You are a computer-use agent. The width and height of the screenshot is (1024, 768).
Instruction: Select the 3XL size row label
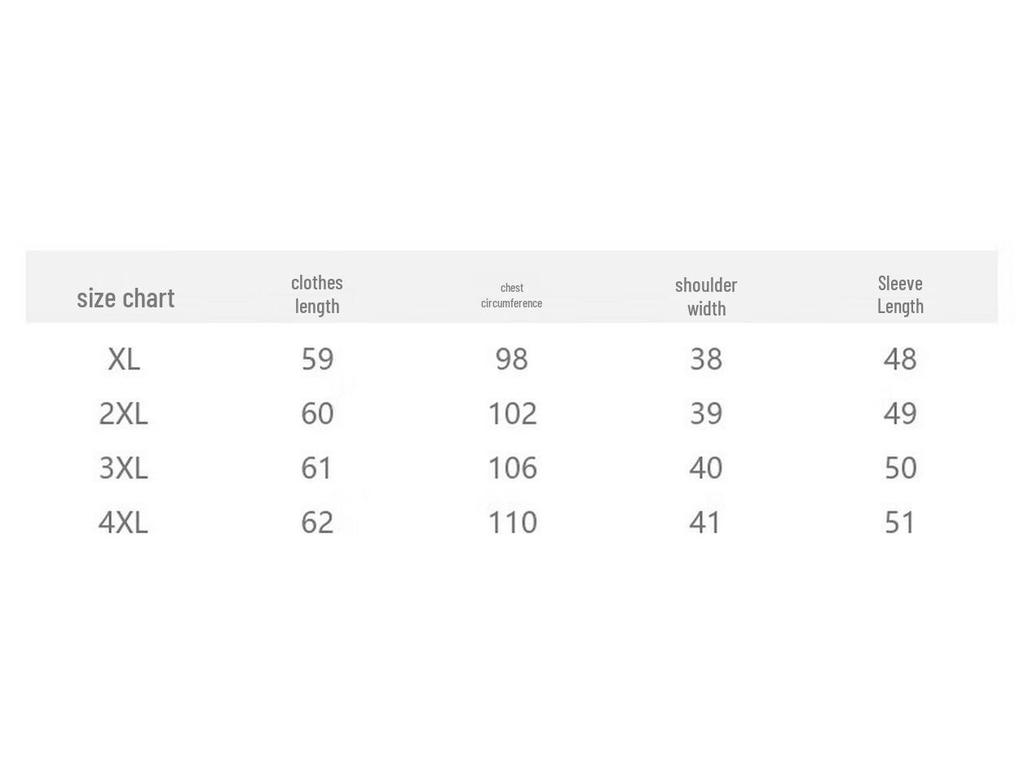123,468
